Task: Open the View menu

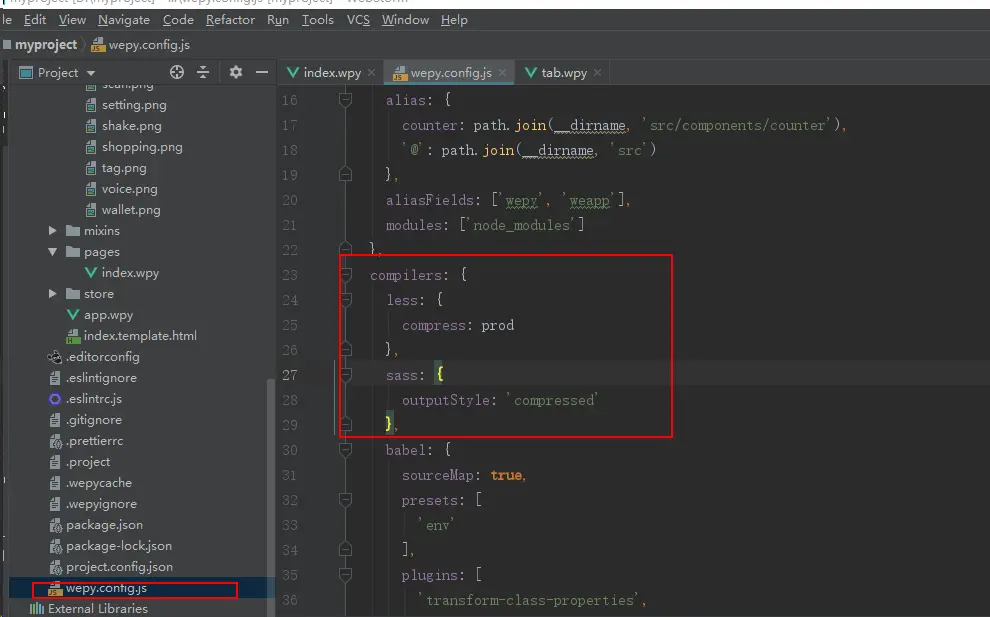Action: click(x=72, y=20)
